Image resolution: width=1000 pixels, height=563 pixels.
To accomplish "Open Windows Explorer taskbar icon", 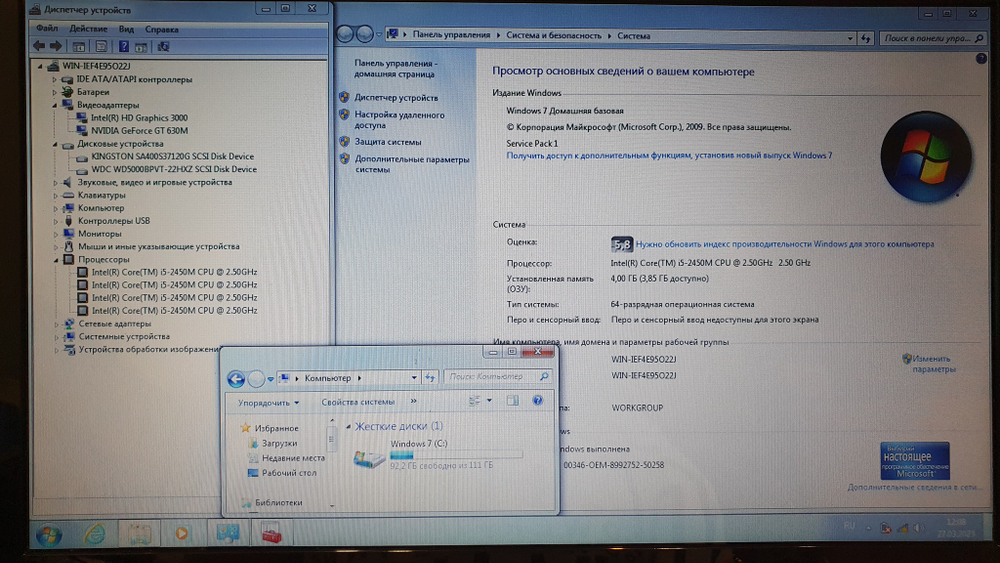I will (x=138, y=534).
